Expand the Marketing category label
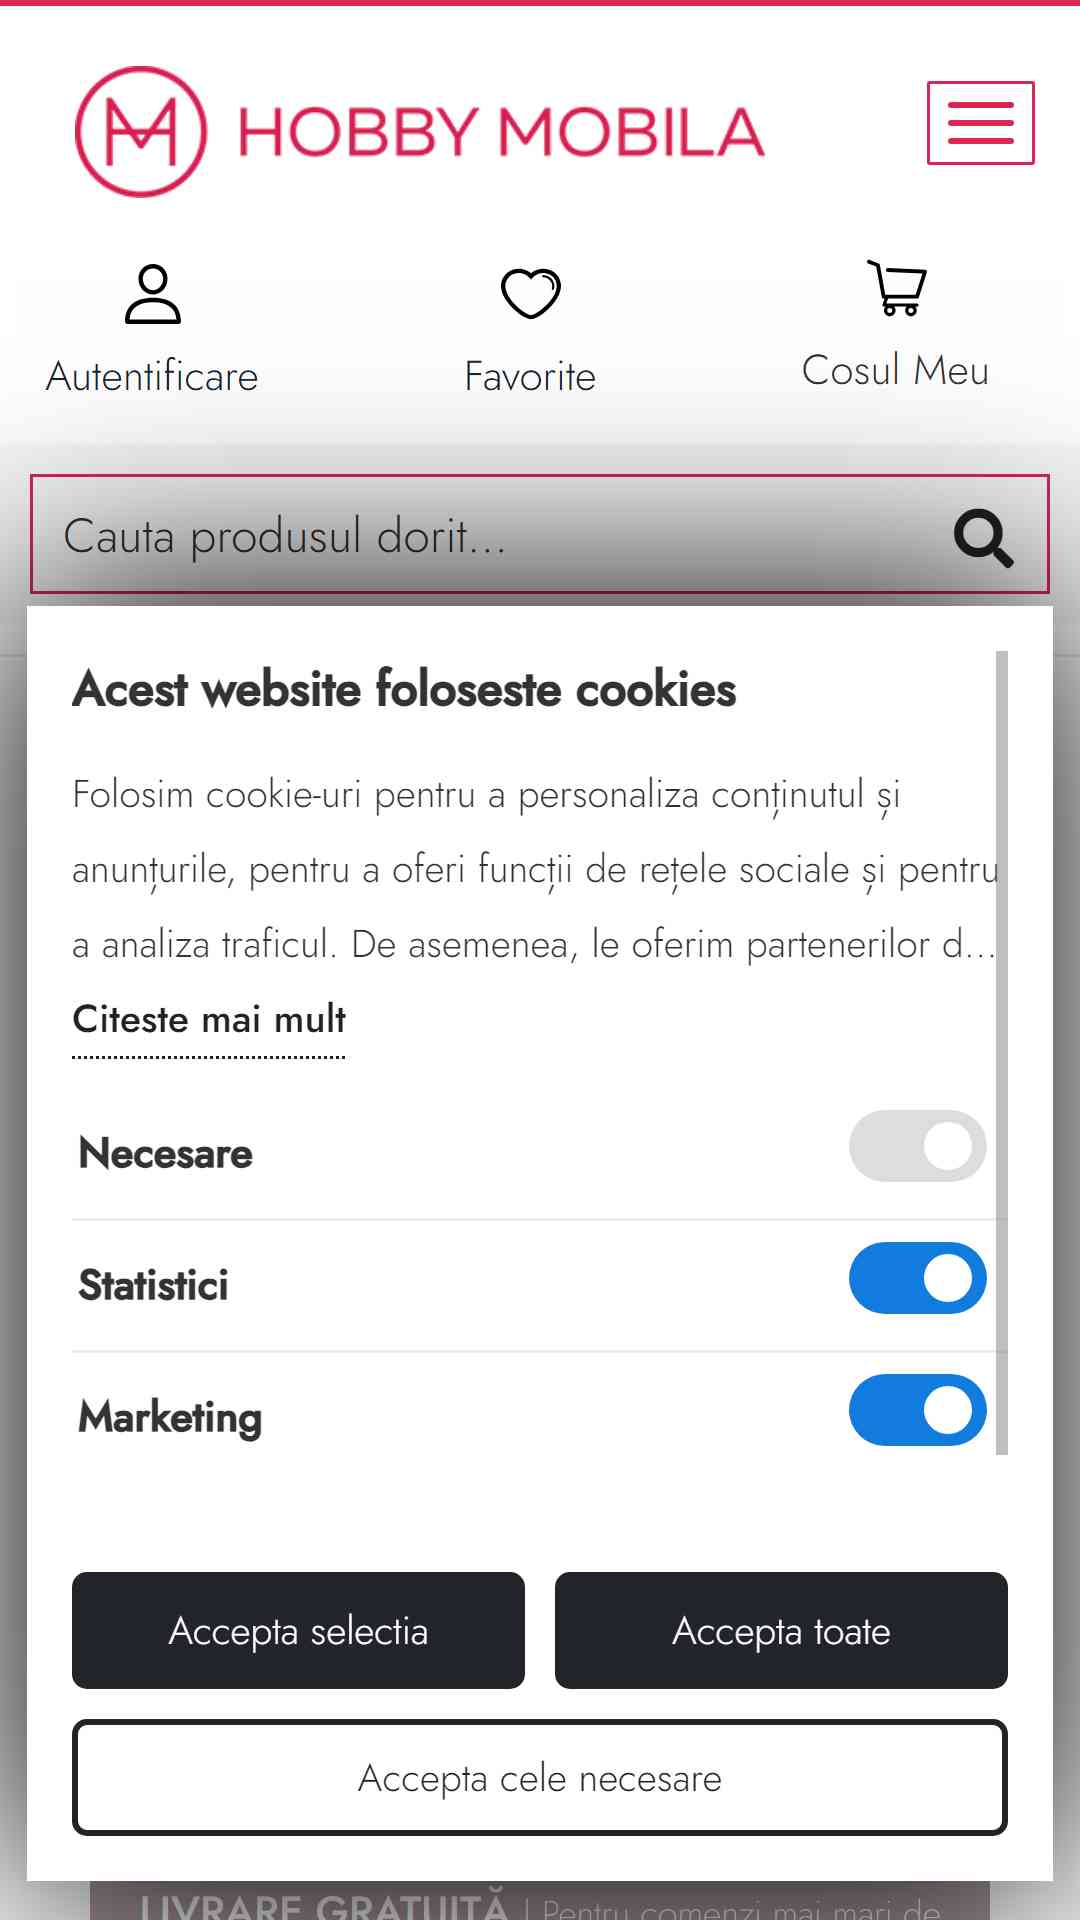The width and height of the screenshot is (1080, 1920). click(170, 1418)
